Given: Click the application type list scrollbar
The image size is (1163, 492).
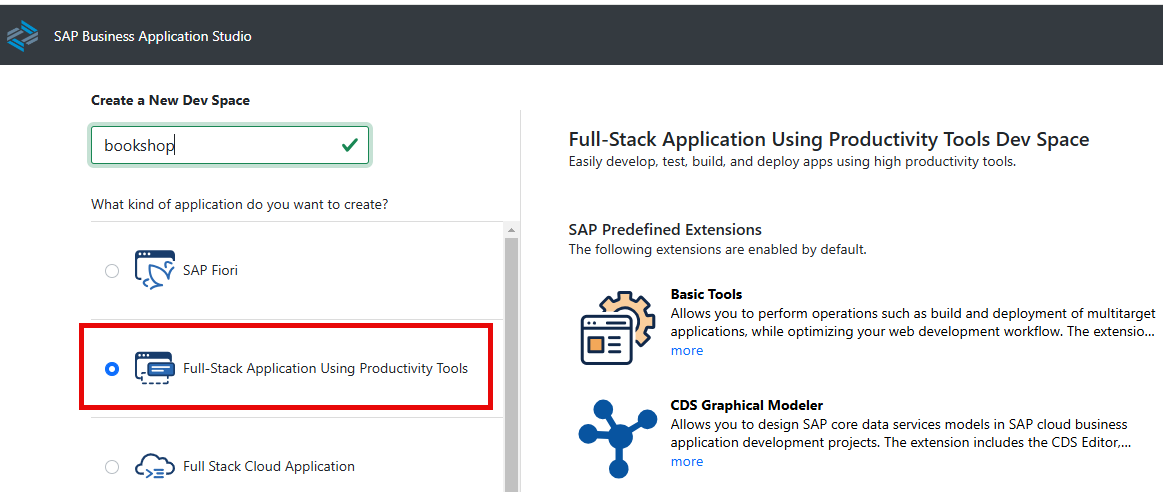Looking at the screenshot, I should click(x=512, y=364).
